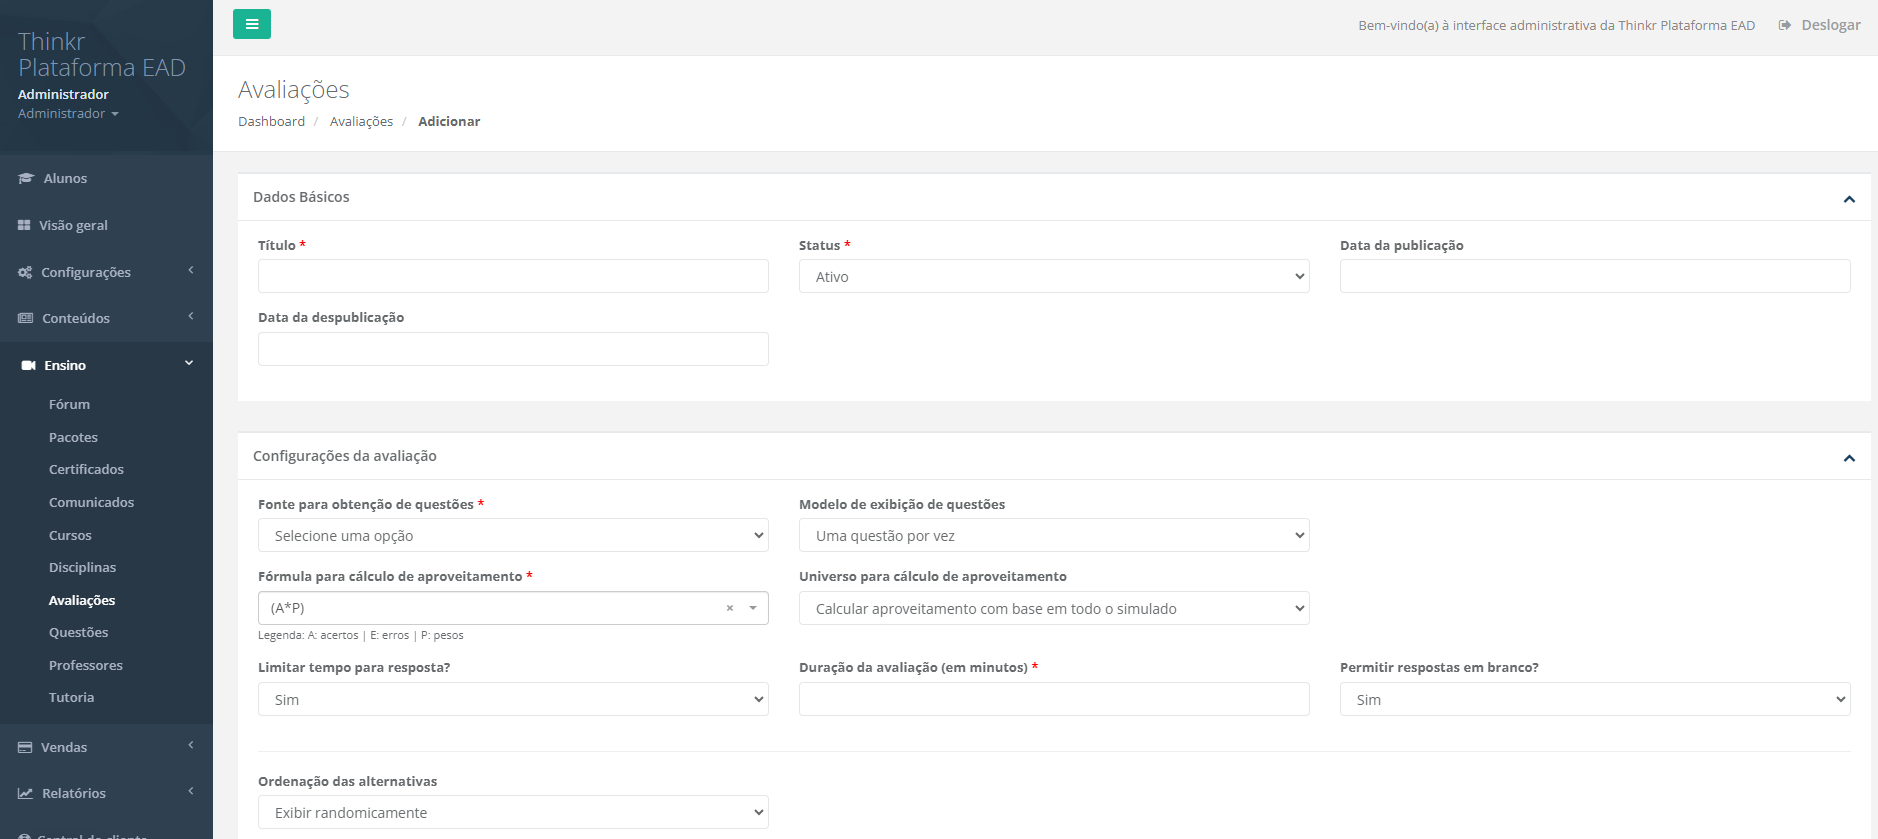Open the Comunicados submenu item
The height and width of the screenshot is (839, 1878).
(91, 502)
